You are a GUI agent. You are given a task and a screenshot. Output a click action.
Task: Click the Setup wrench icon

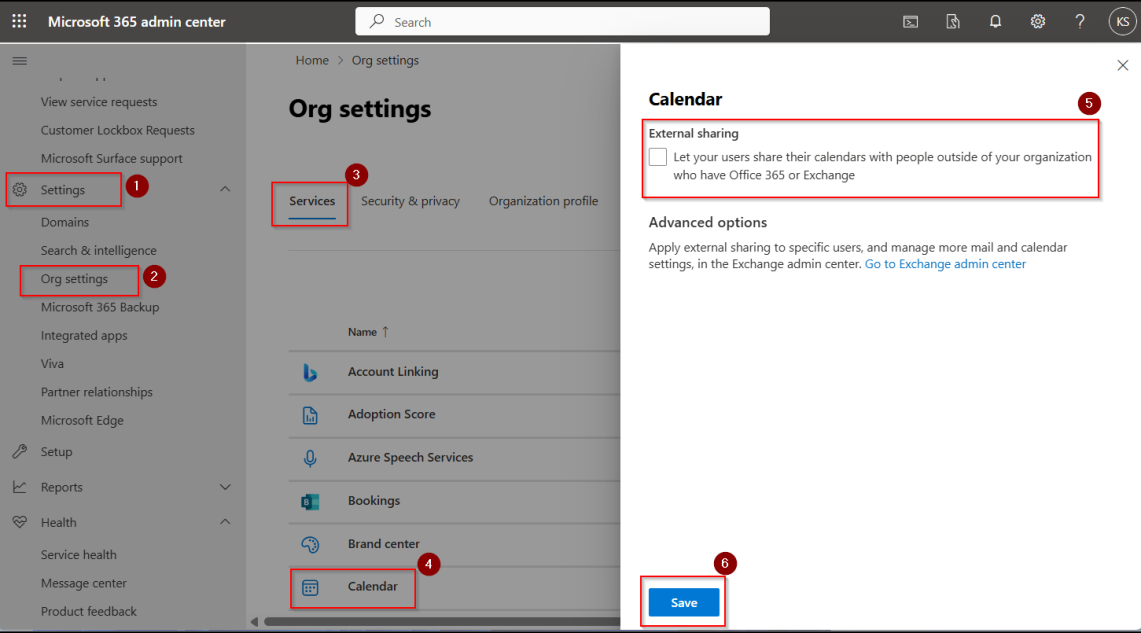20,452
